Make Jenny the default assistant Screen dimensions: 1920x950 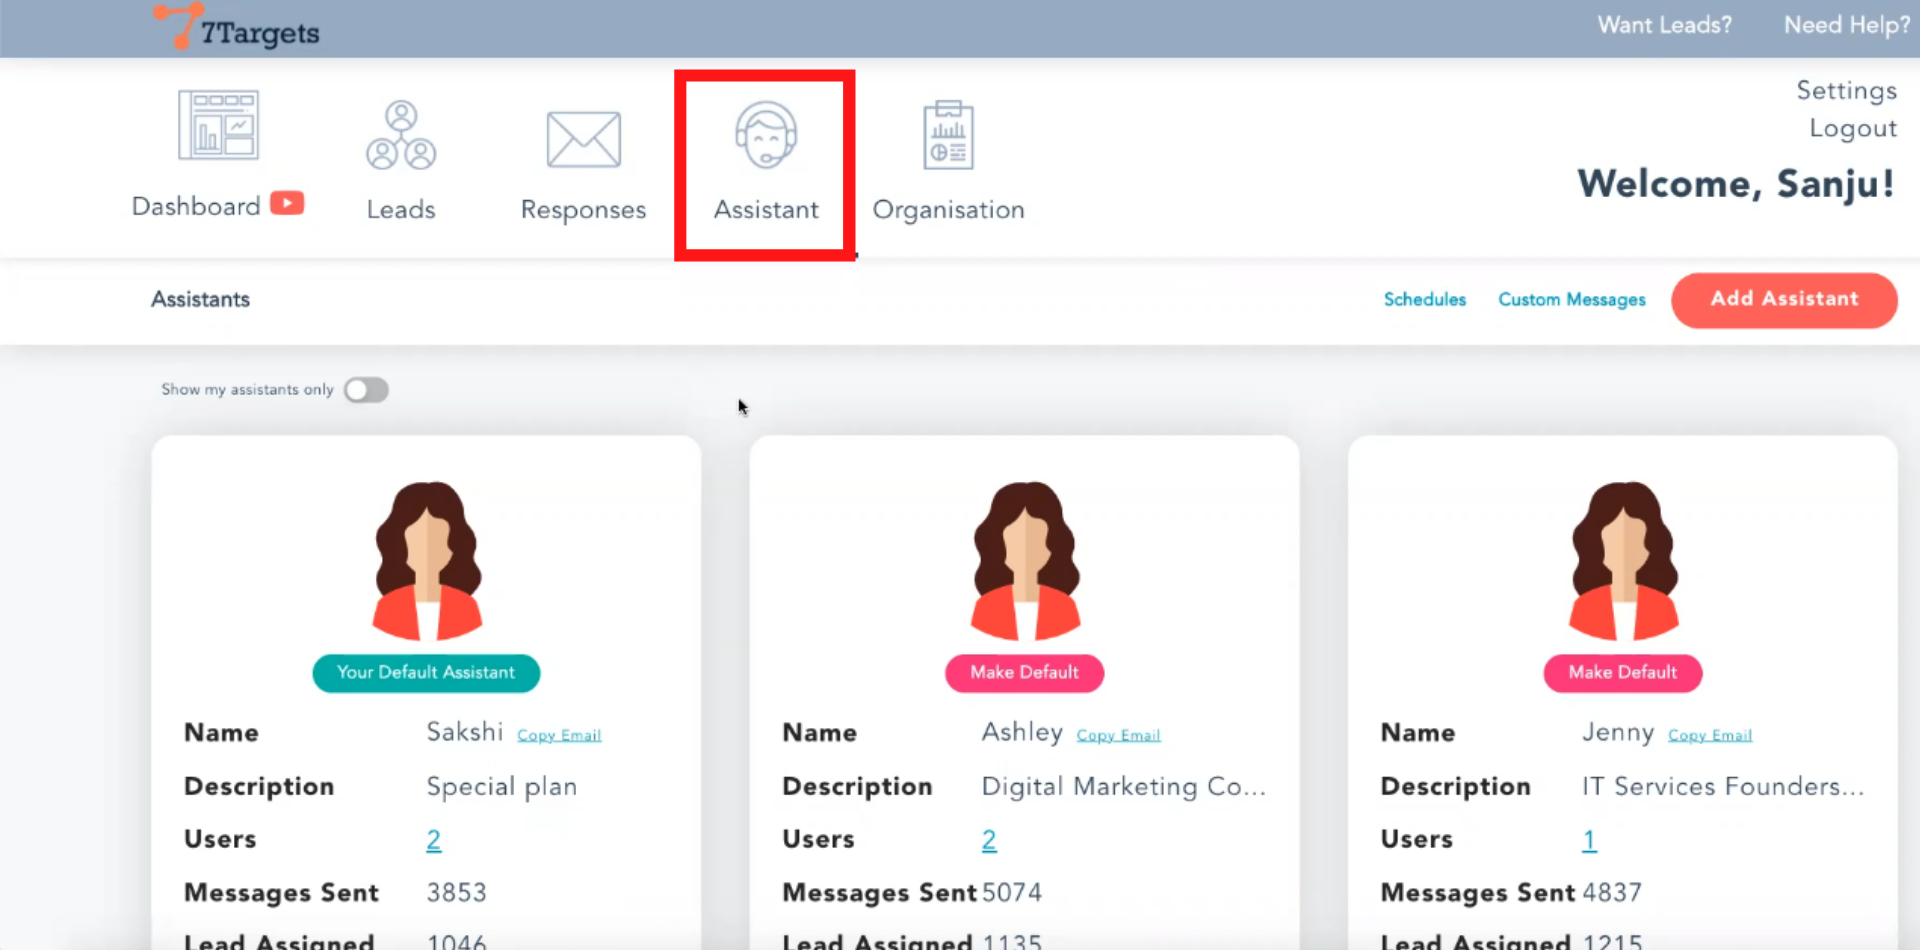coord(1622,673)
